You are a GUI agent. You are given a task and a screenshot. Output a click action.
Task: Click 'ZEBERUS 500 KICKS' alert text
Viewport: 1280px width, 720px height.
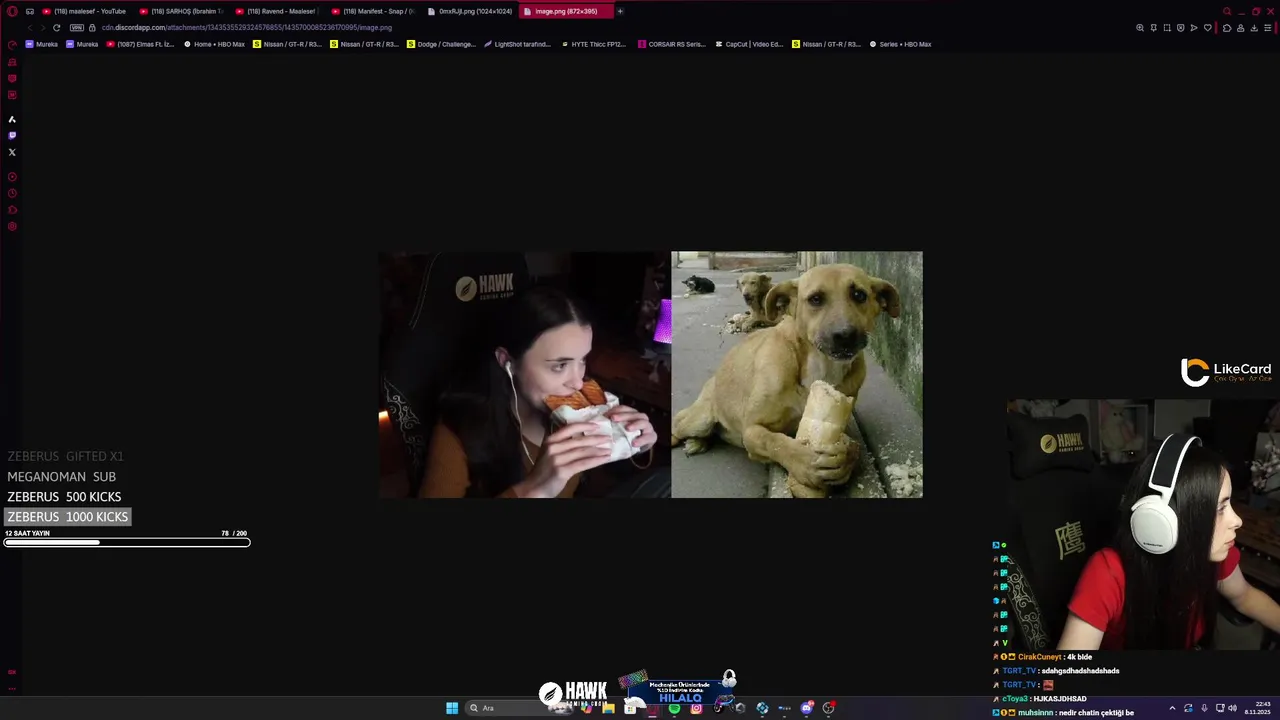64,497
